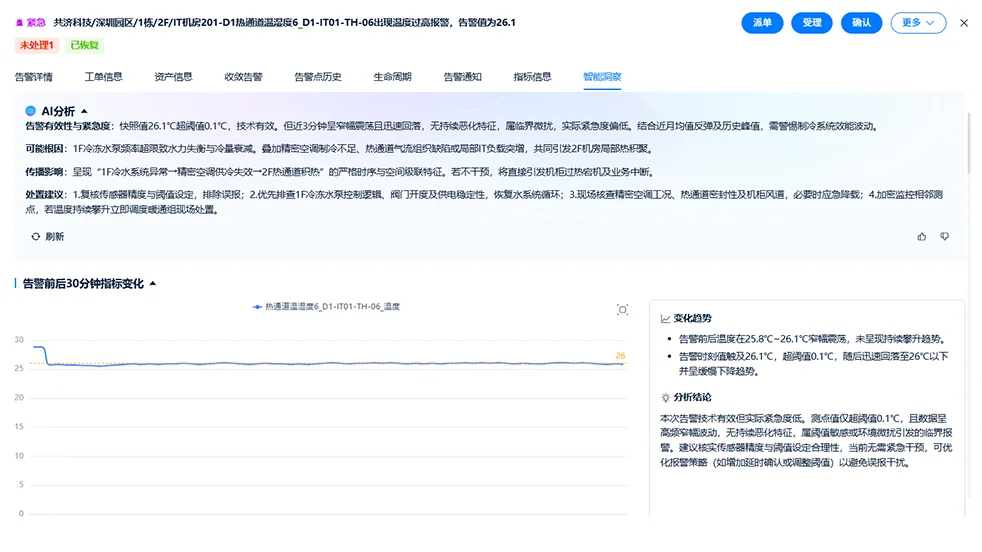Screen dimensions: 982x552
Task: Click the temperature line peak near 30
Action: click(x=39, y=346)
